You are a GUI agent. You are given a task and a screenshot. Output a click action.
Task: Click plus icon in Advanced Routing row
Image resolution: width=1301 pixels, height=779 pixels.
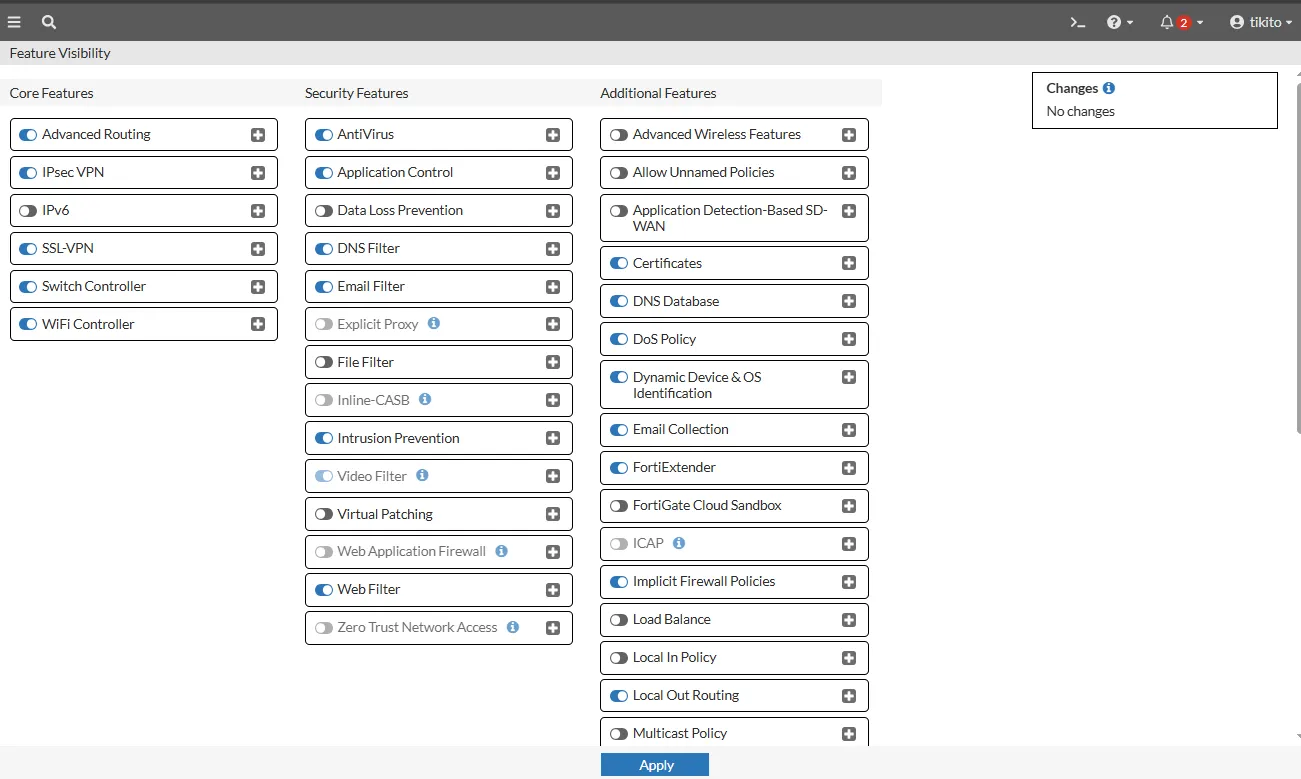coord(258,135)
